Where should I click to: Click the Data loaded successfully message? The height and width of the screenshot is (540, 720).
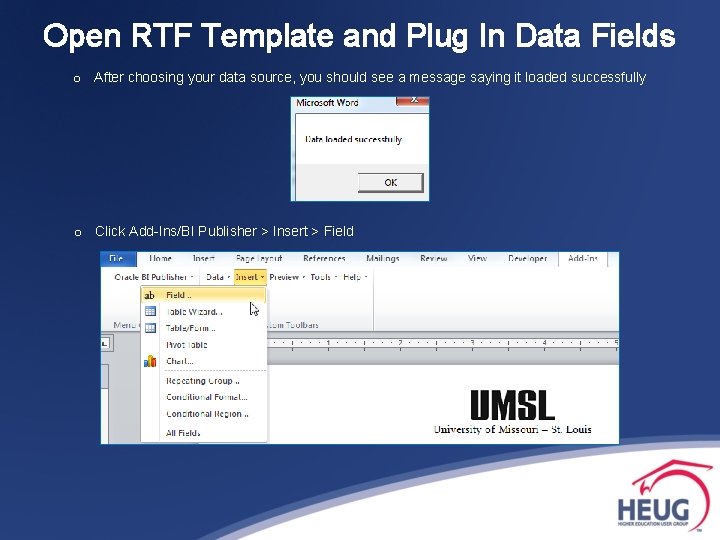click(354, 139)
